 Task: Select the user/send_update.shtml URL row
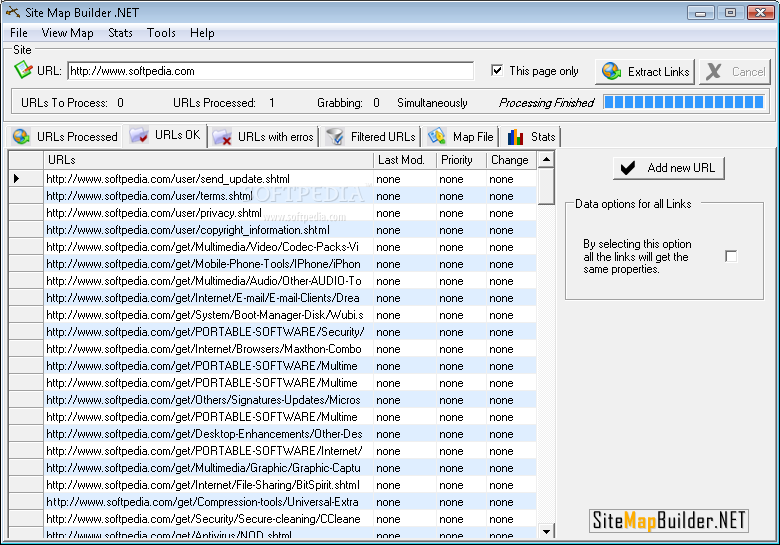pyautogui.click(x=290, y=179)
